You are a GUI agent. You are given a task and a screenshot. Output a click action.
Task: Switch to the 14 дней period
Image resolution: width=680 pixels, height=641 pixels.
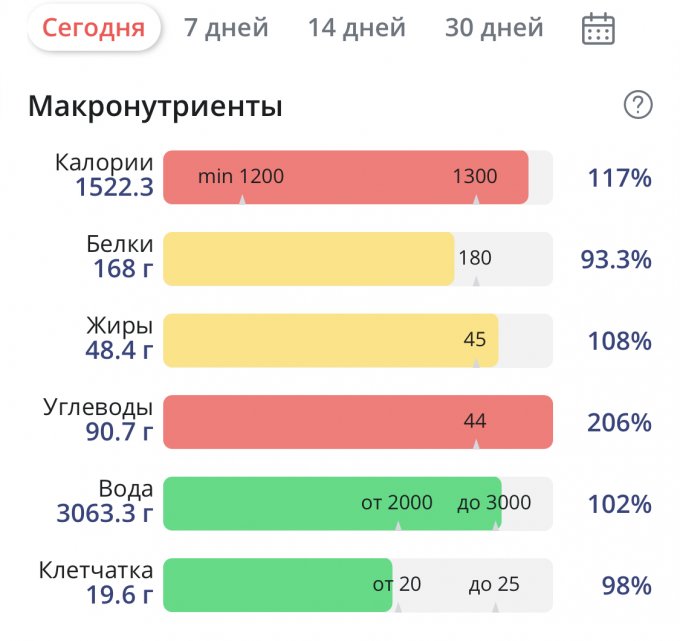pos(357,28)
